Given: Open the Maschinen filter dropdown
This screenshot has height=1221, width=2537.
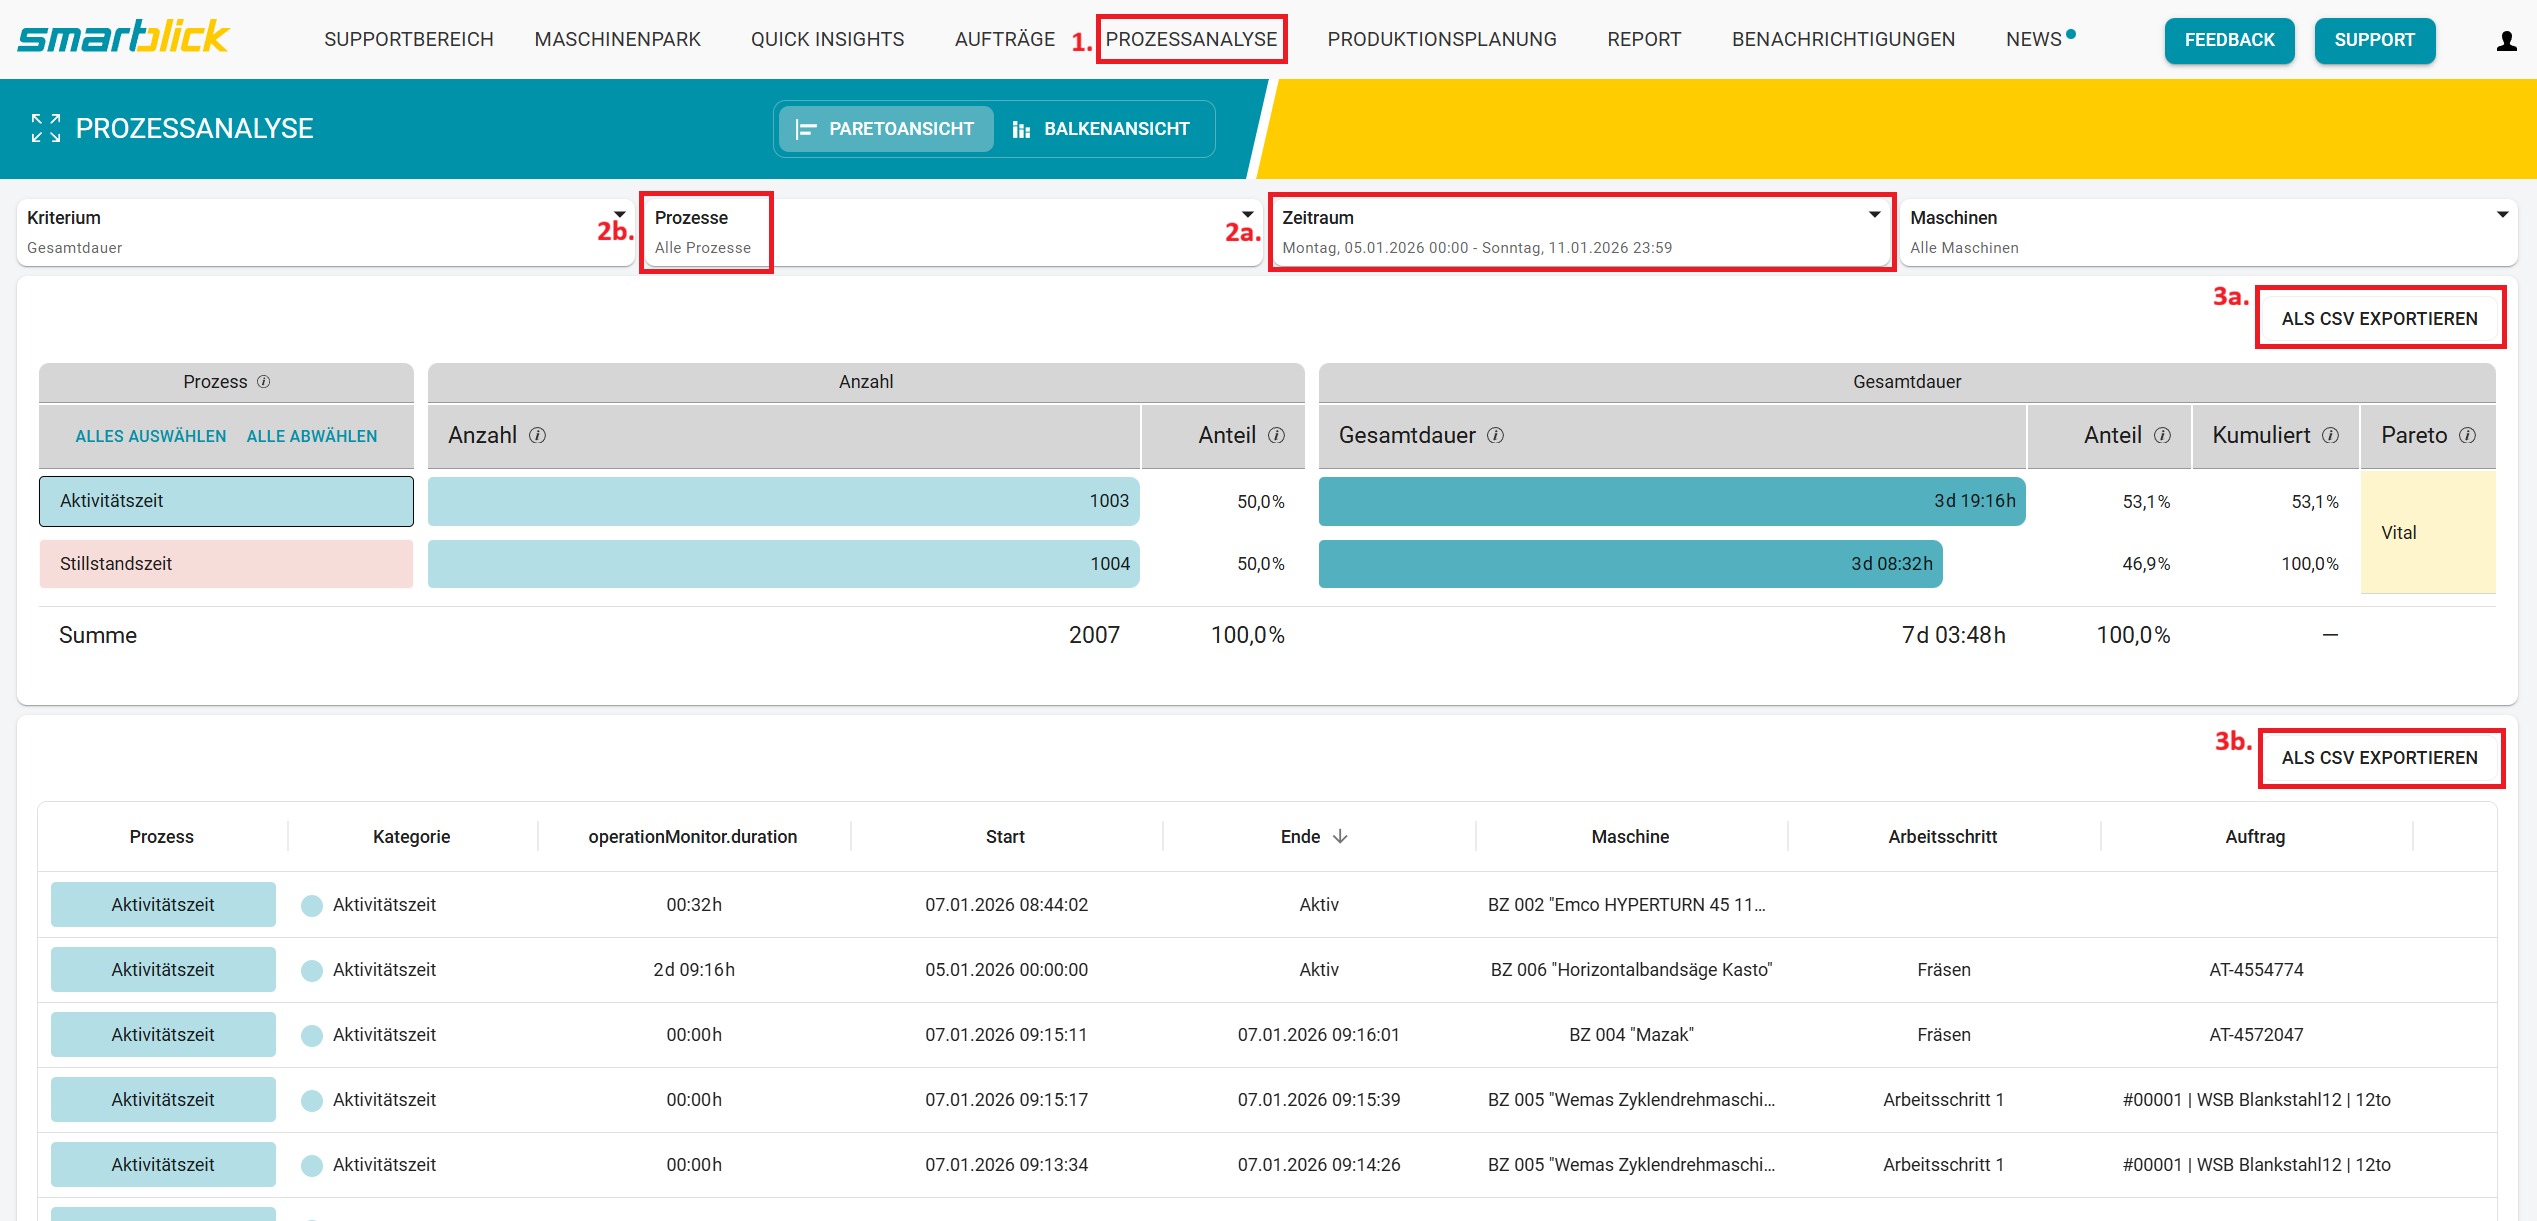Looking at the screenshot, I should 2207,232.
